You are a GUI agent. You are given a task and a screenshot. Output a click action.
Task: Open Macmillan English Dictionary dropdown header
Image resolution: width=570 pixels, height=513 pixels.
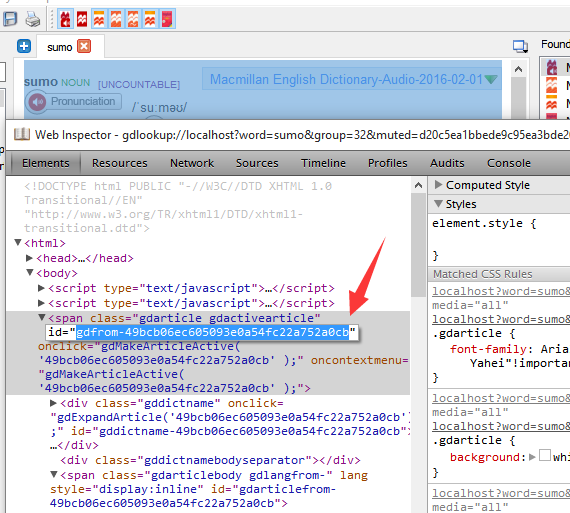point(352,79)
